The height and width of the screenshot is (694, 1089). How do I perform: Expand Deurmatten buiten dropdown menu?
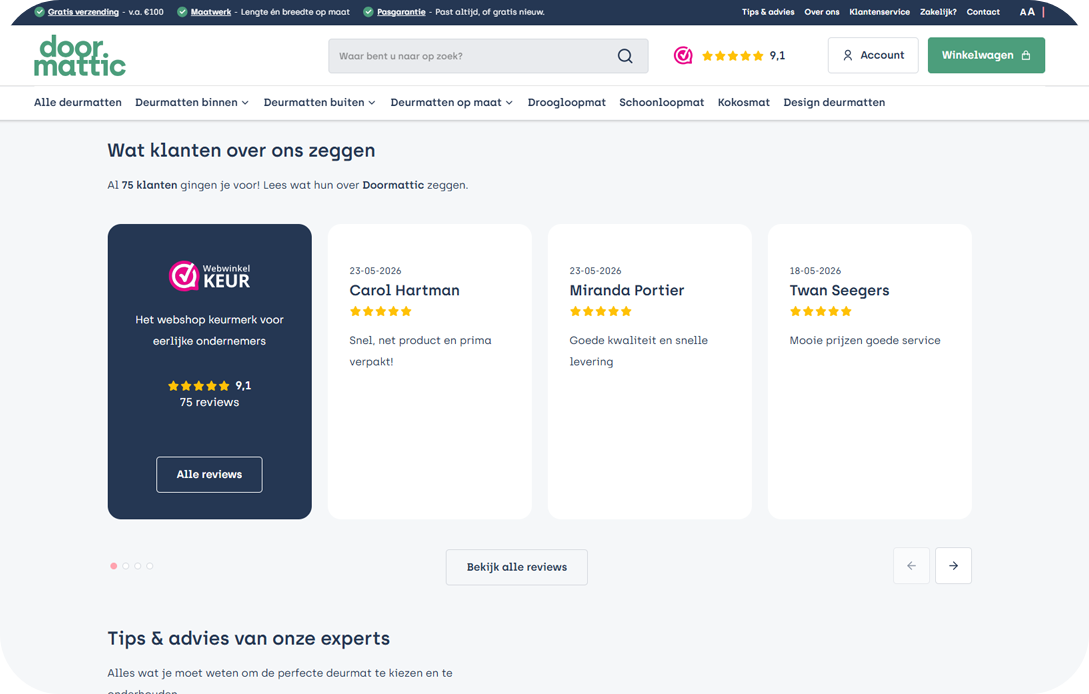click(x=319, y=102)
